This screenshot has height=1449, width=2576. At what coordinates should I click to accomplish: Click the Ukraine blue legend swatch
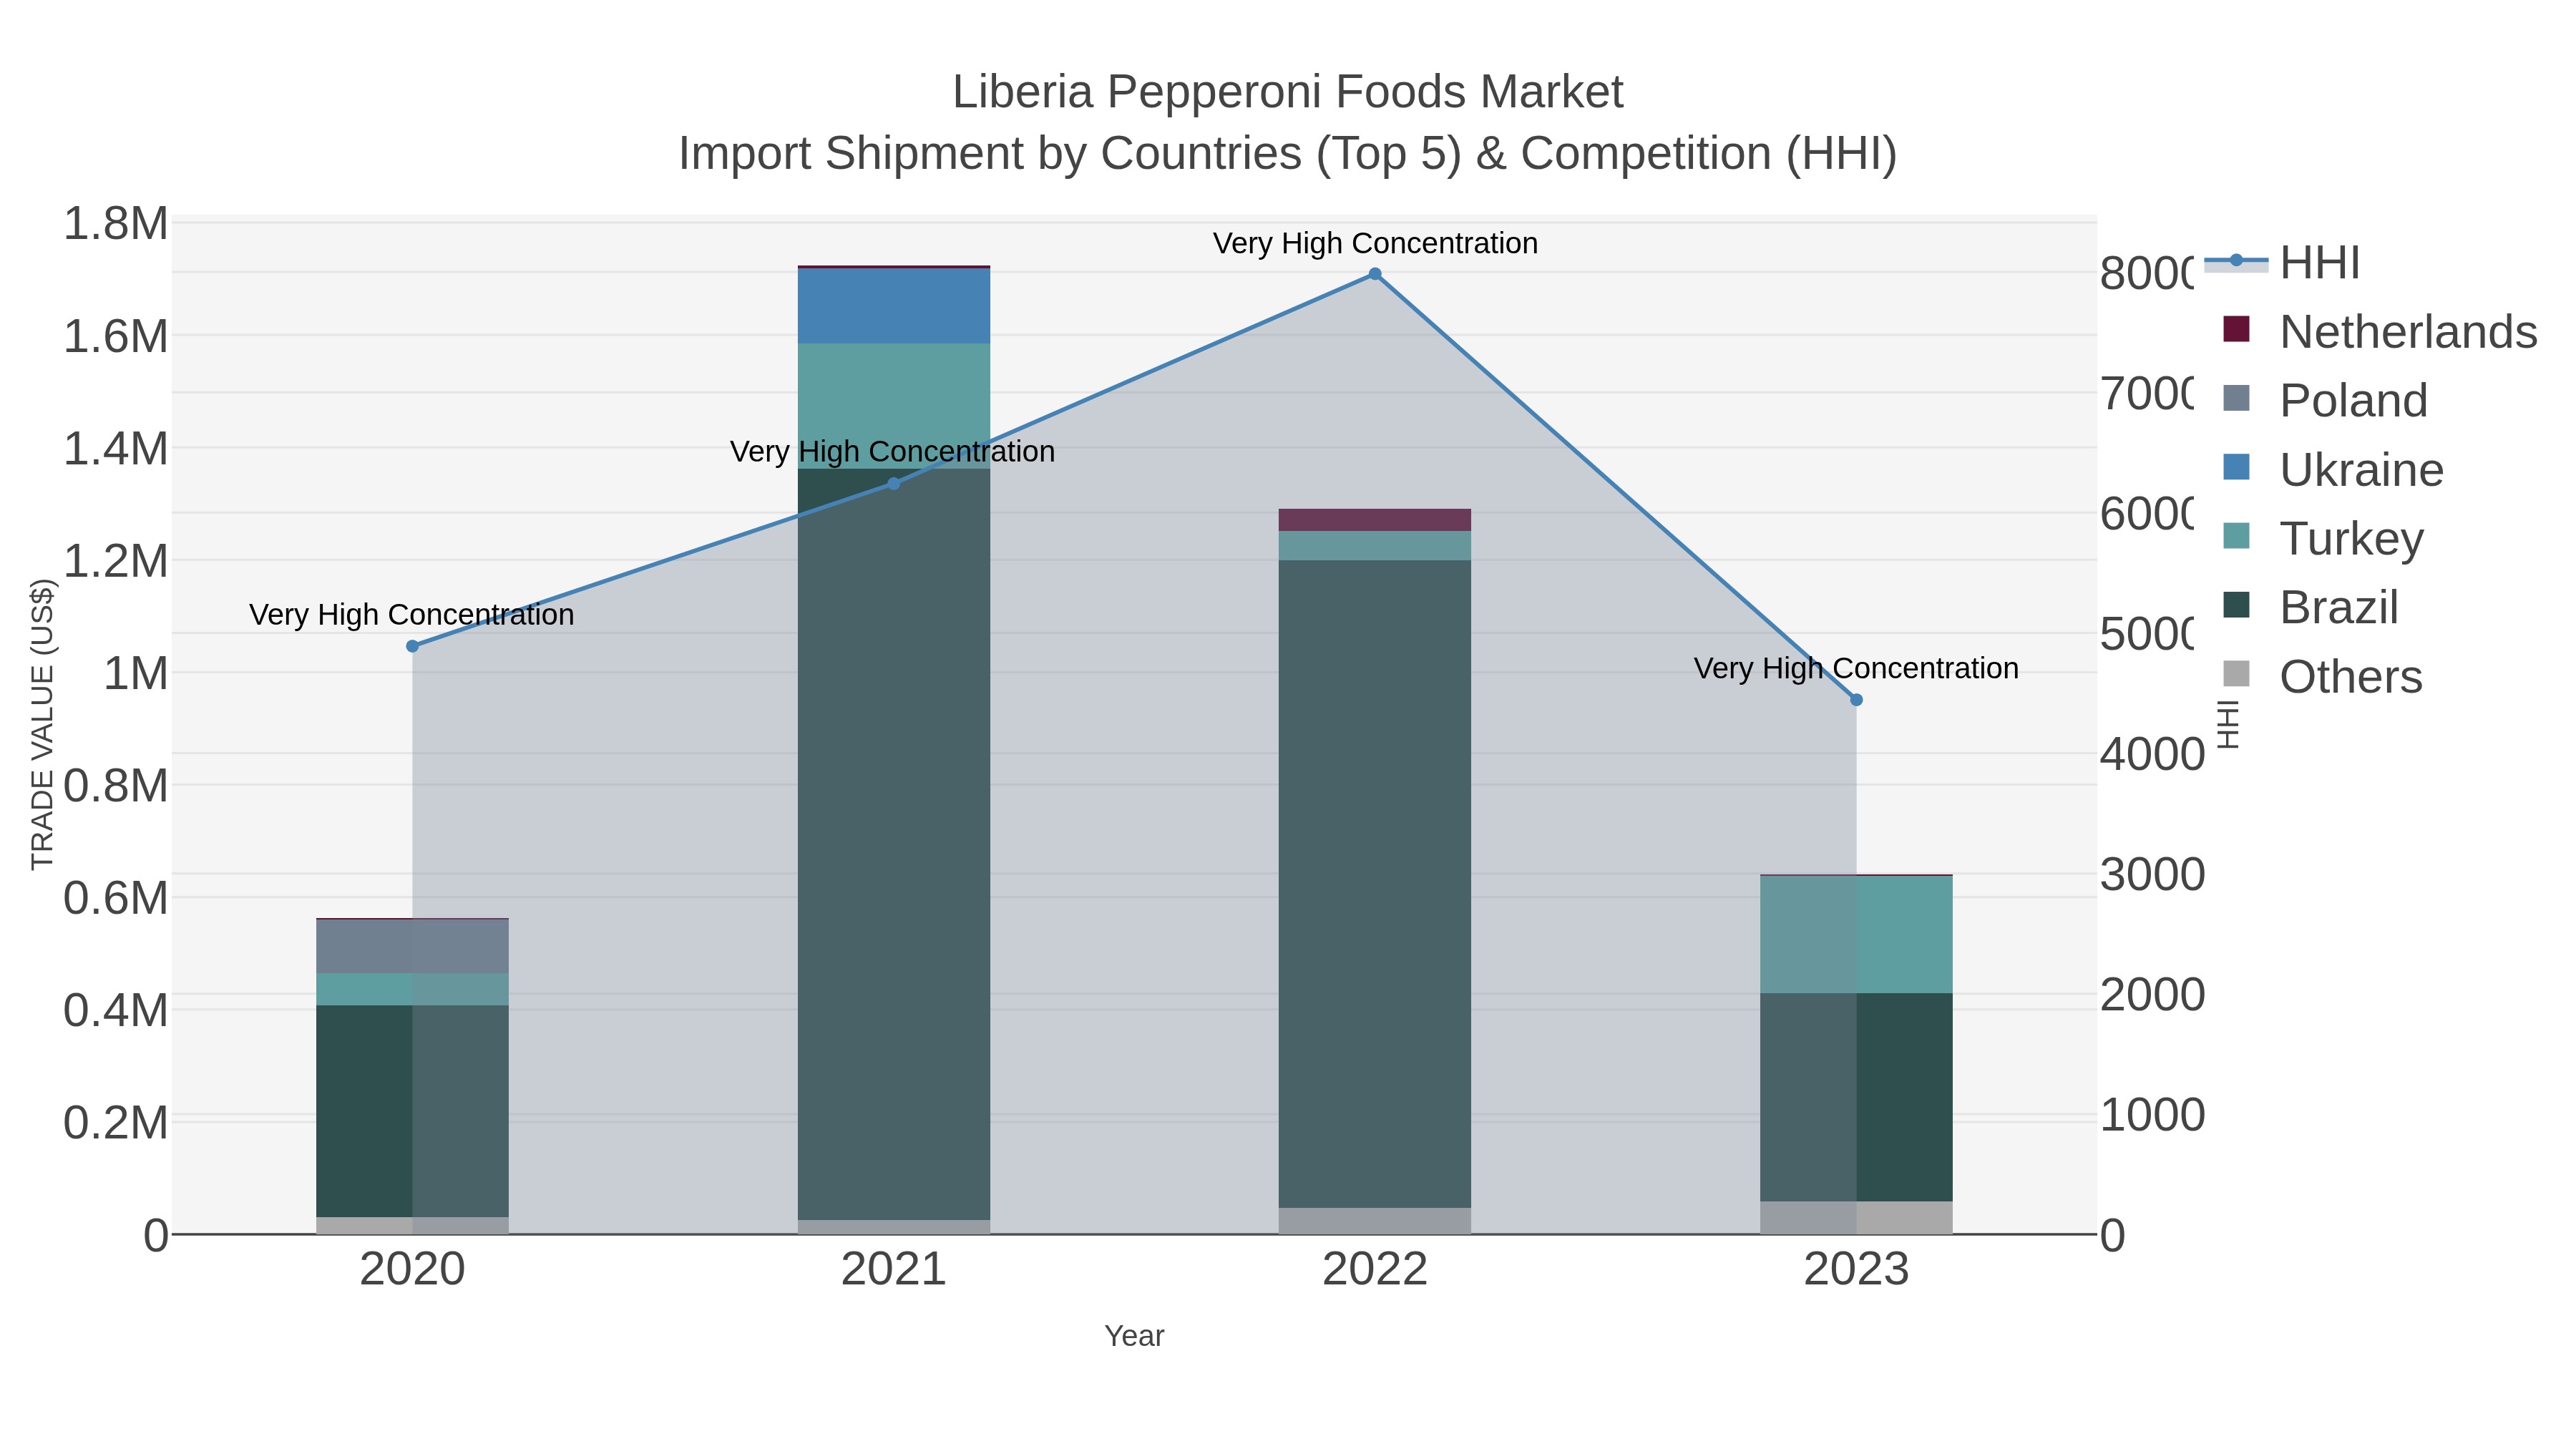2237,467
